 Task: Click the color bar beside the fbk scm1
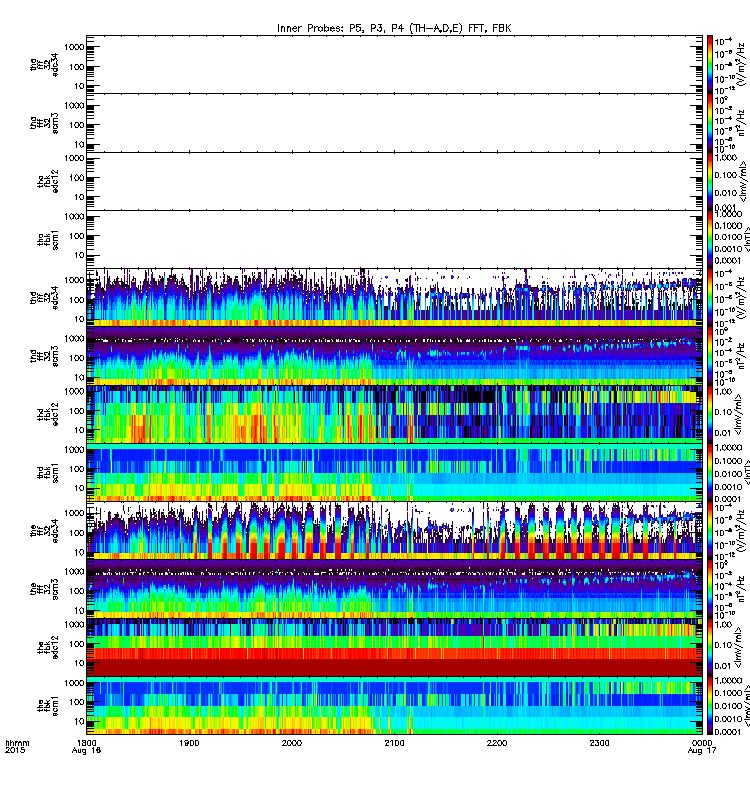[710, 706]
